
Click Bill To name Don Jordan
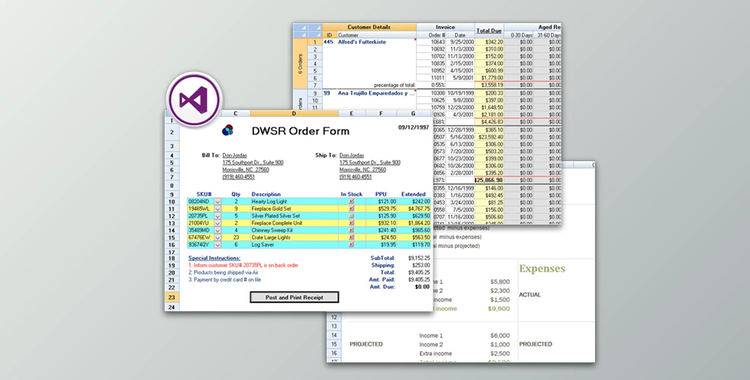(234, 156)
